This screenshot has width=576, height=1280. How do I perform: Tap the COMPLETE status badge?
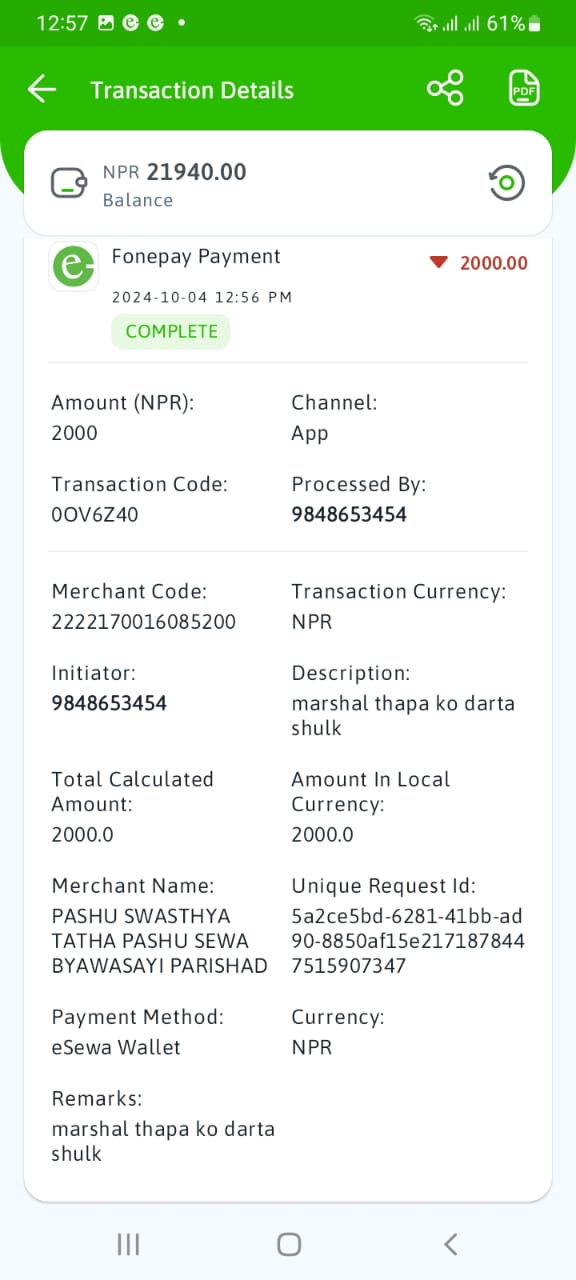[x=171, y=332]
